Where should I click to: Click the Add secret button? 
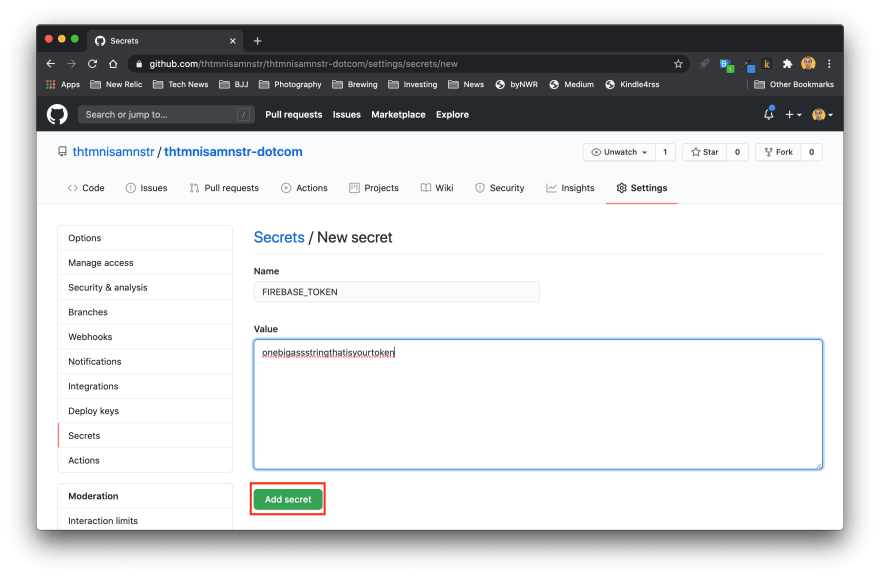[x=288, y=499]
